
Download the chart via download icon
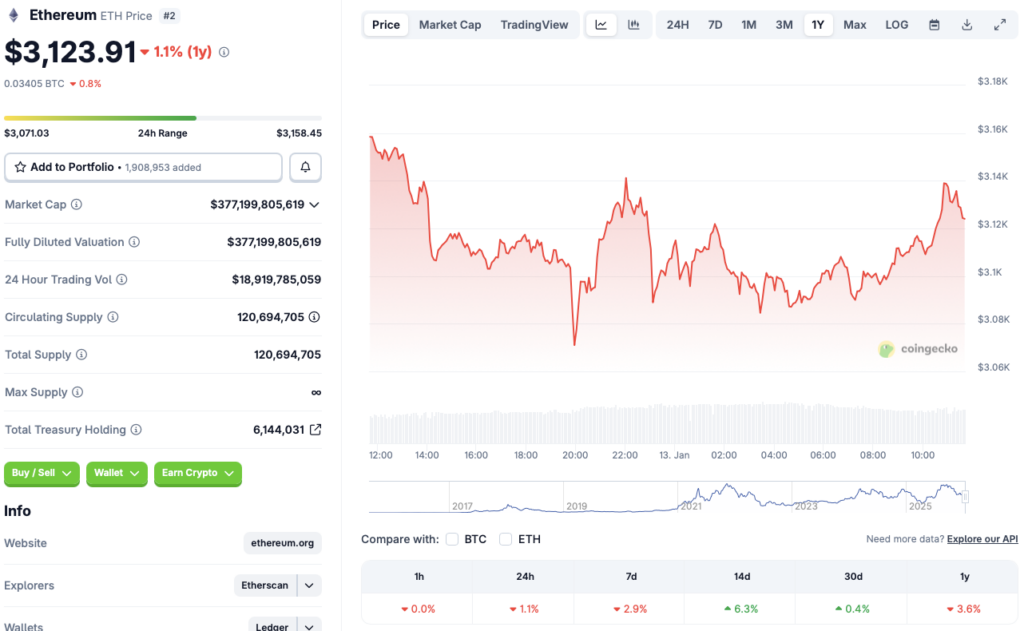[x=966, y=24]
